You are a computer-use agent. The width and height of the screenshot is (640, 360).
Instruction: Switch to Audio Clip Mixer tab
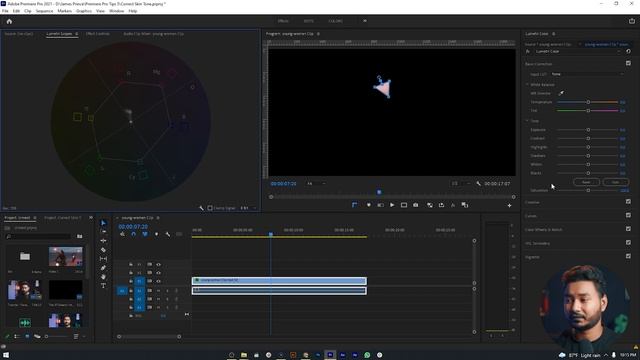pos(153,34)
